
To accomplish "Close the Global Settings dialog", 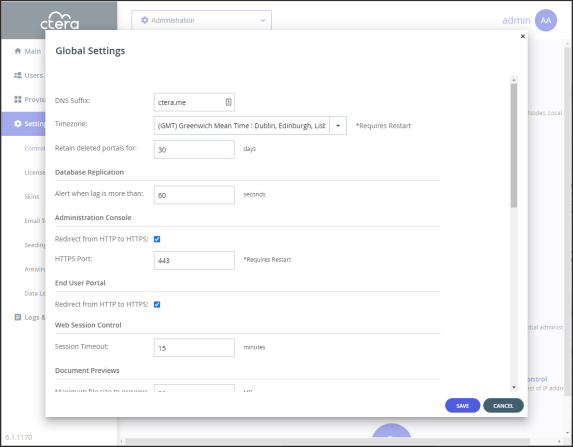I will click(x=523, y=36).
